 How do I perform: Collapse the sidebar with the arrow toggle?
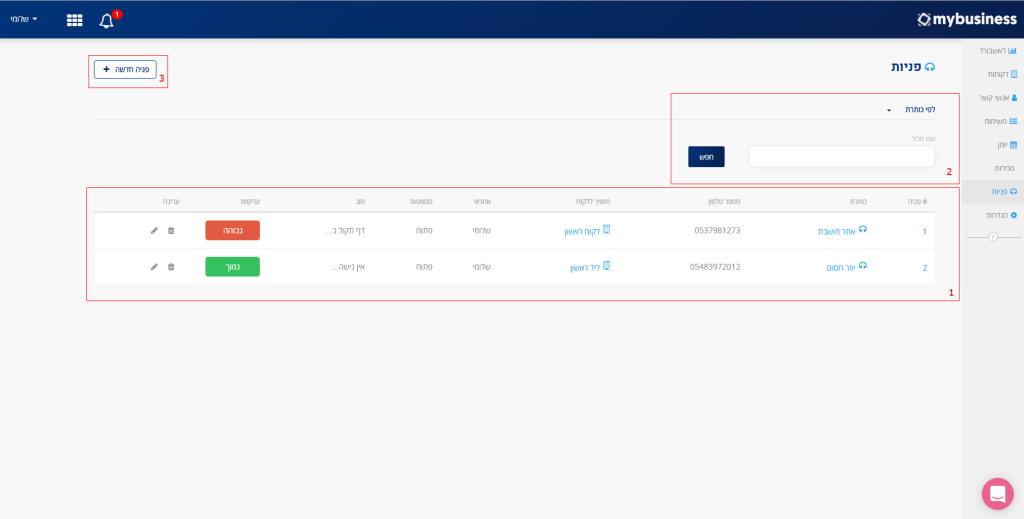993,236
